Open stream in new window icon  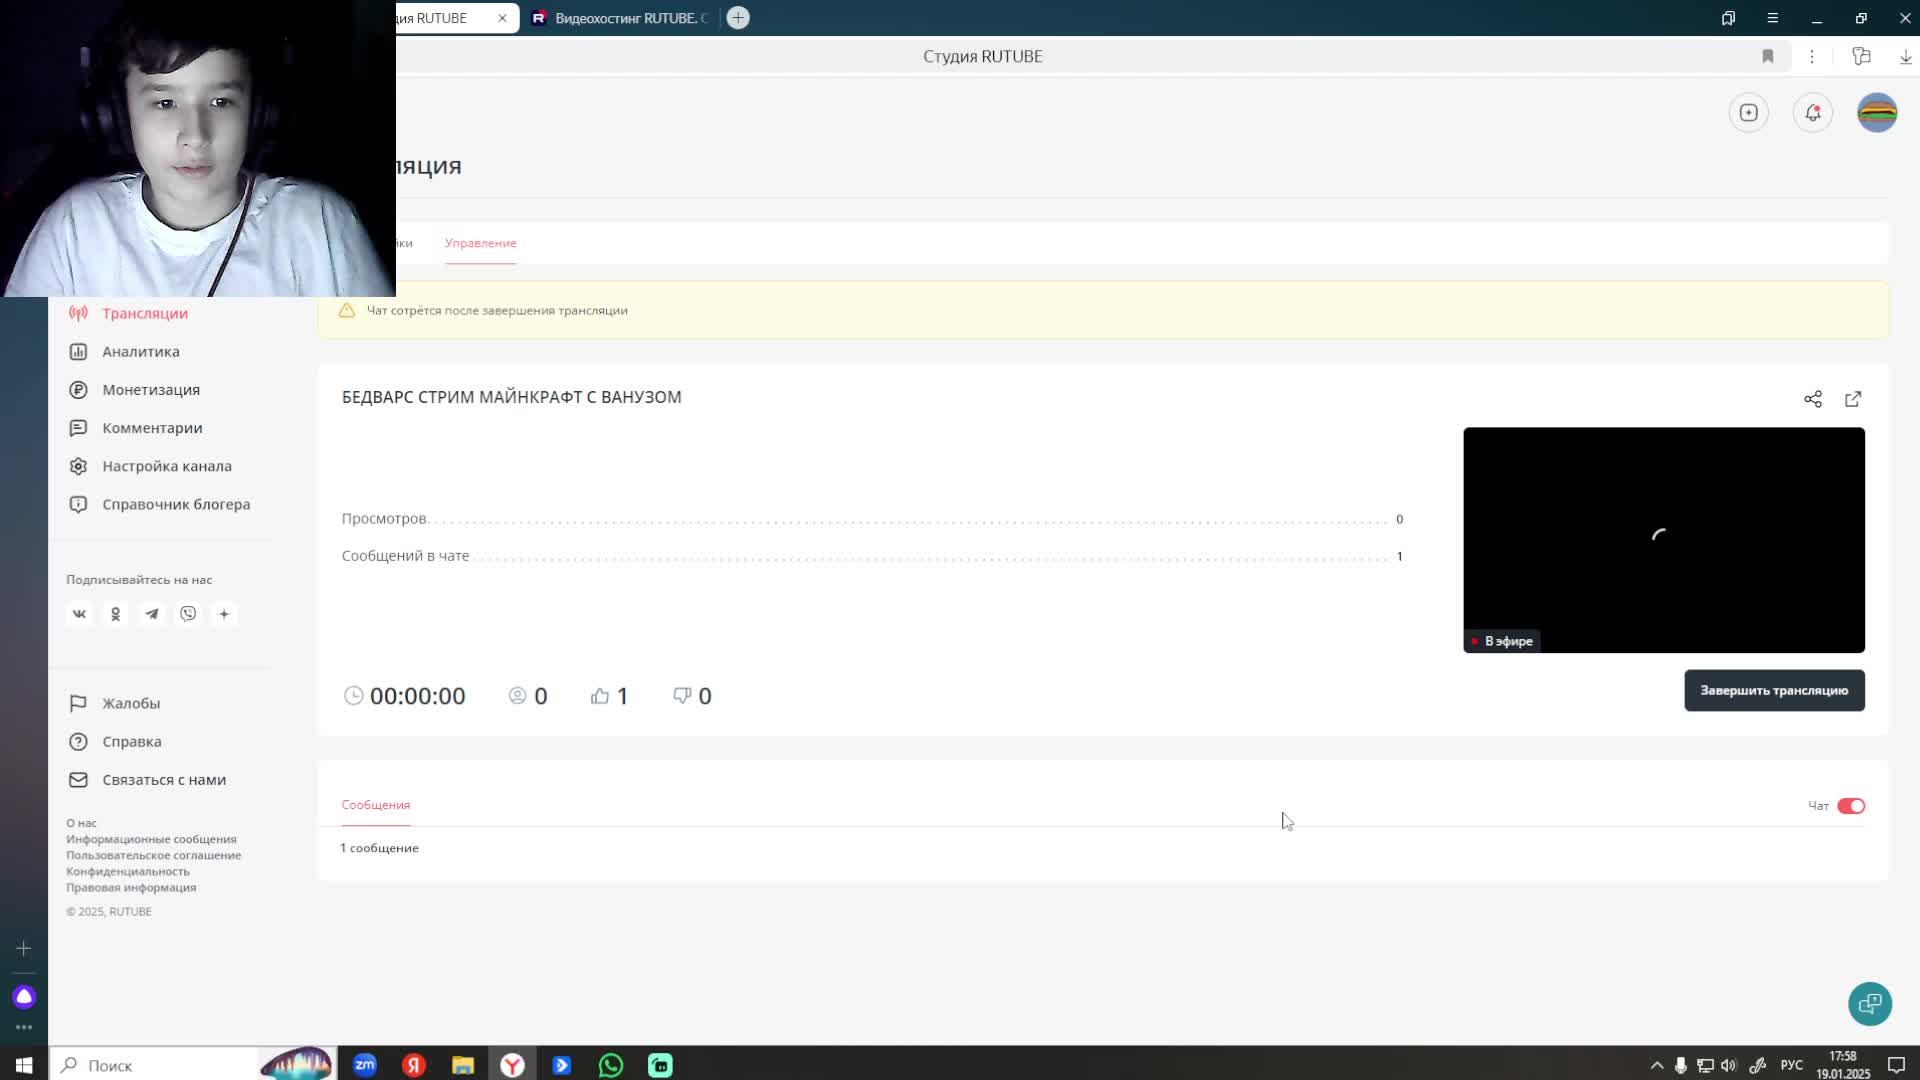1853,399
